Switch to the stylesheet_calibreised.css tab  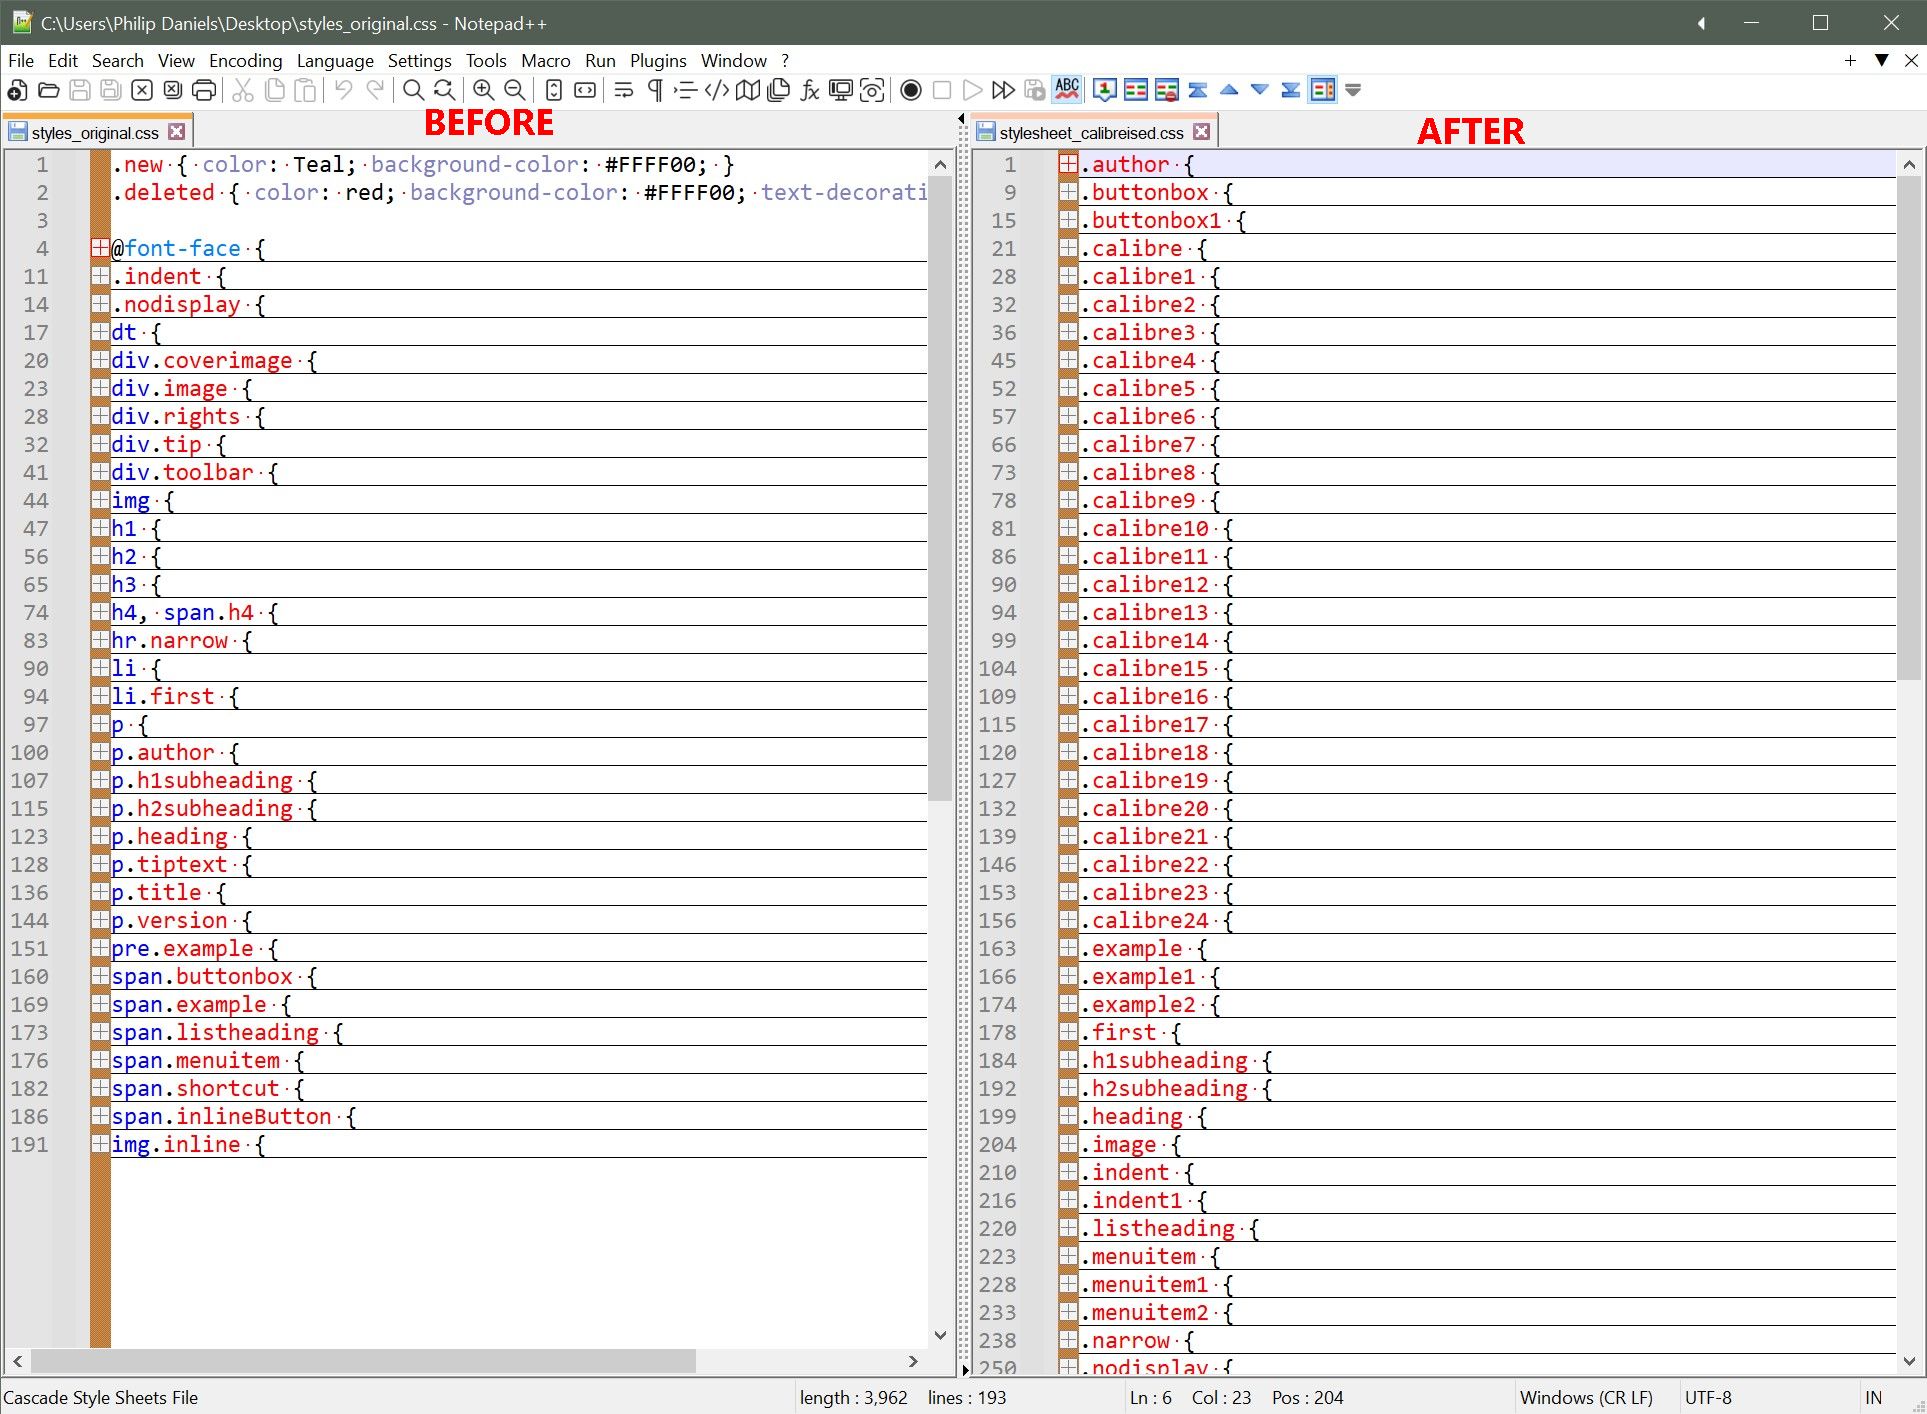pos(1090,133)
